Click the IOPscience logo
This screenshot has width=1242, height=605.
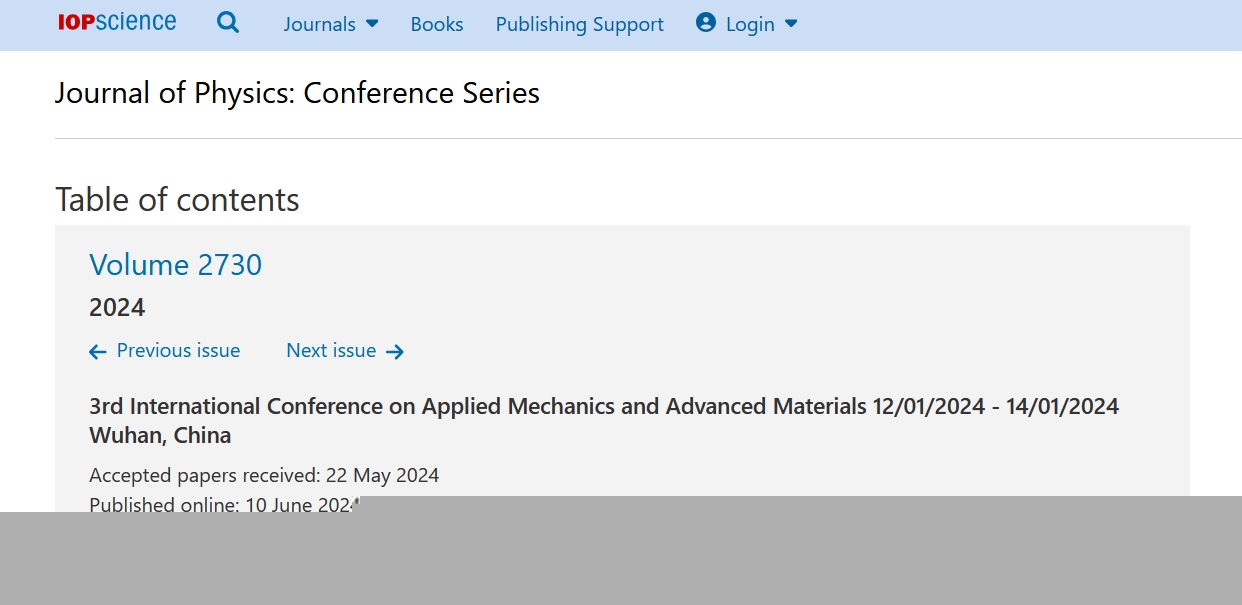pyautogui.click(x=117, y=22)
